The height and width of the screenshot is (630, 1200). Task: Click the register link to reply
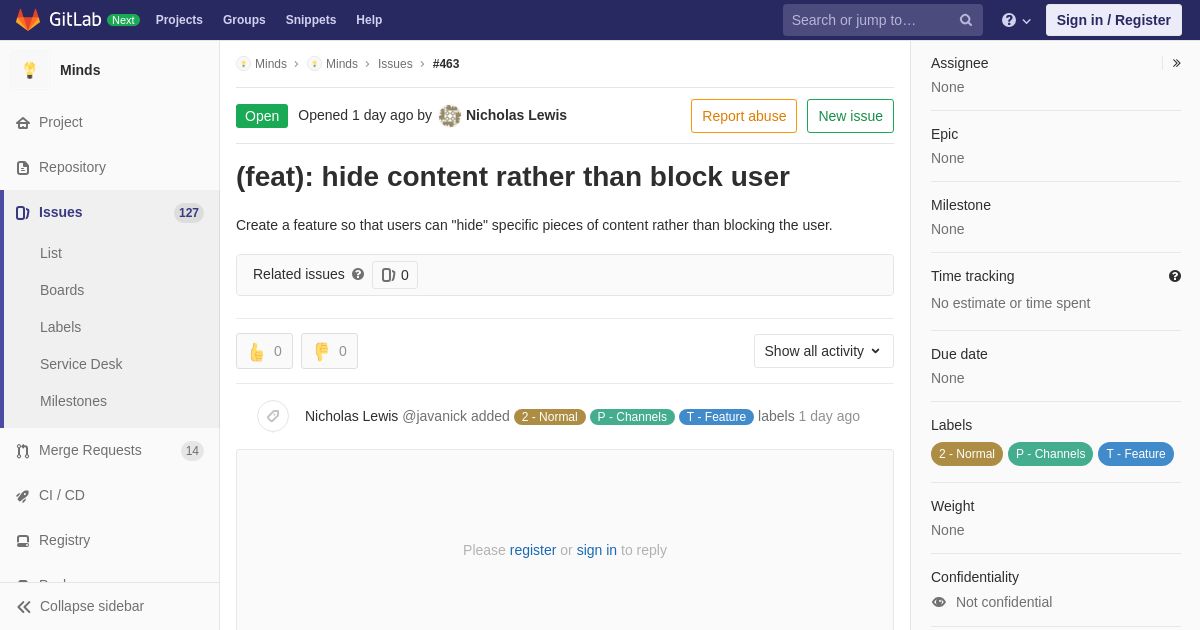point(533,550)
